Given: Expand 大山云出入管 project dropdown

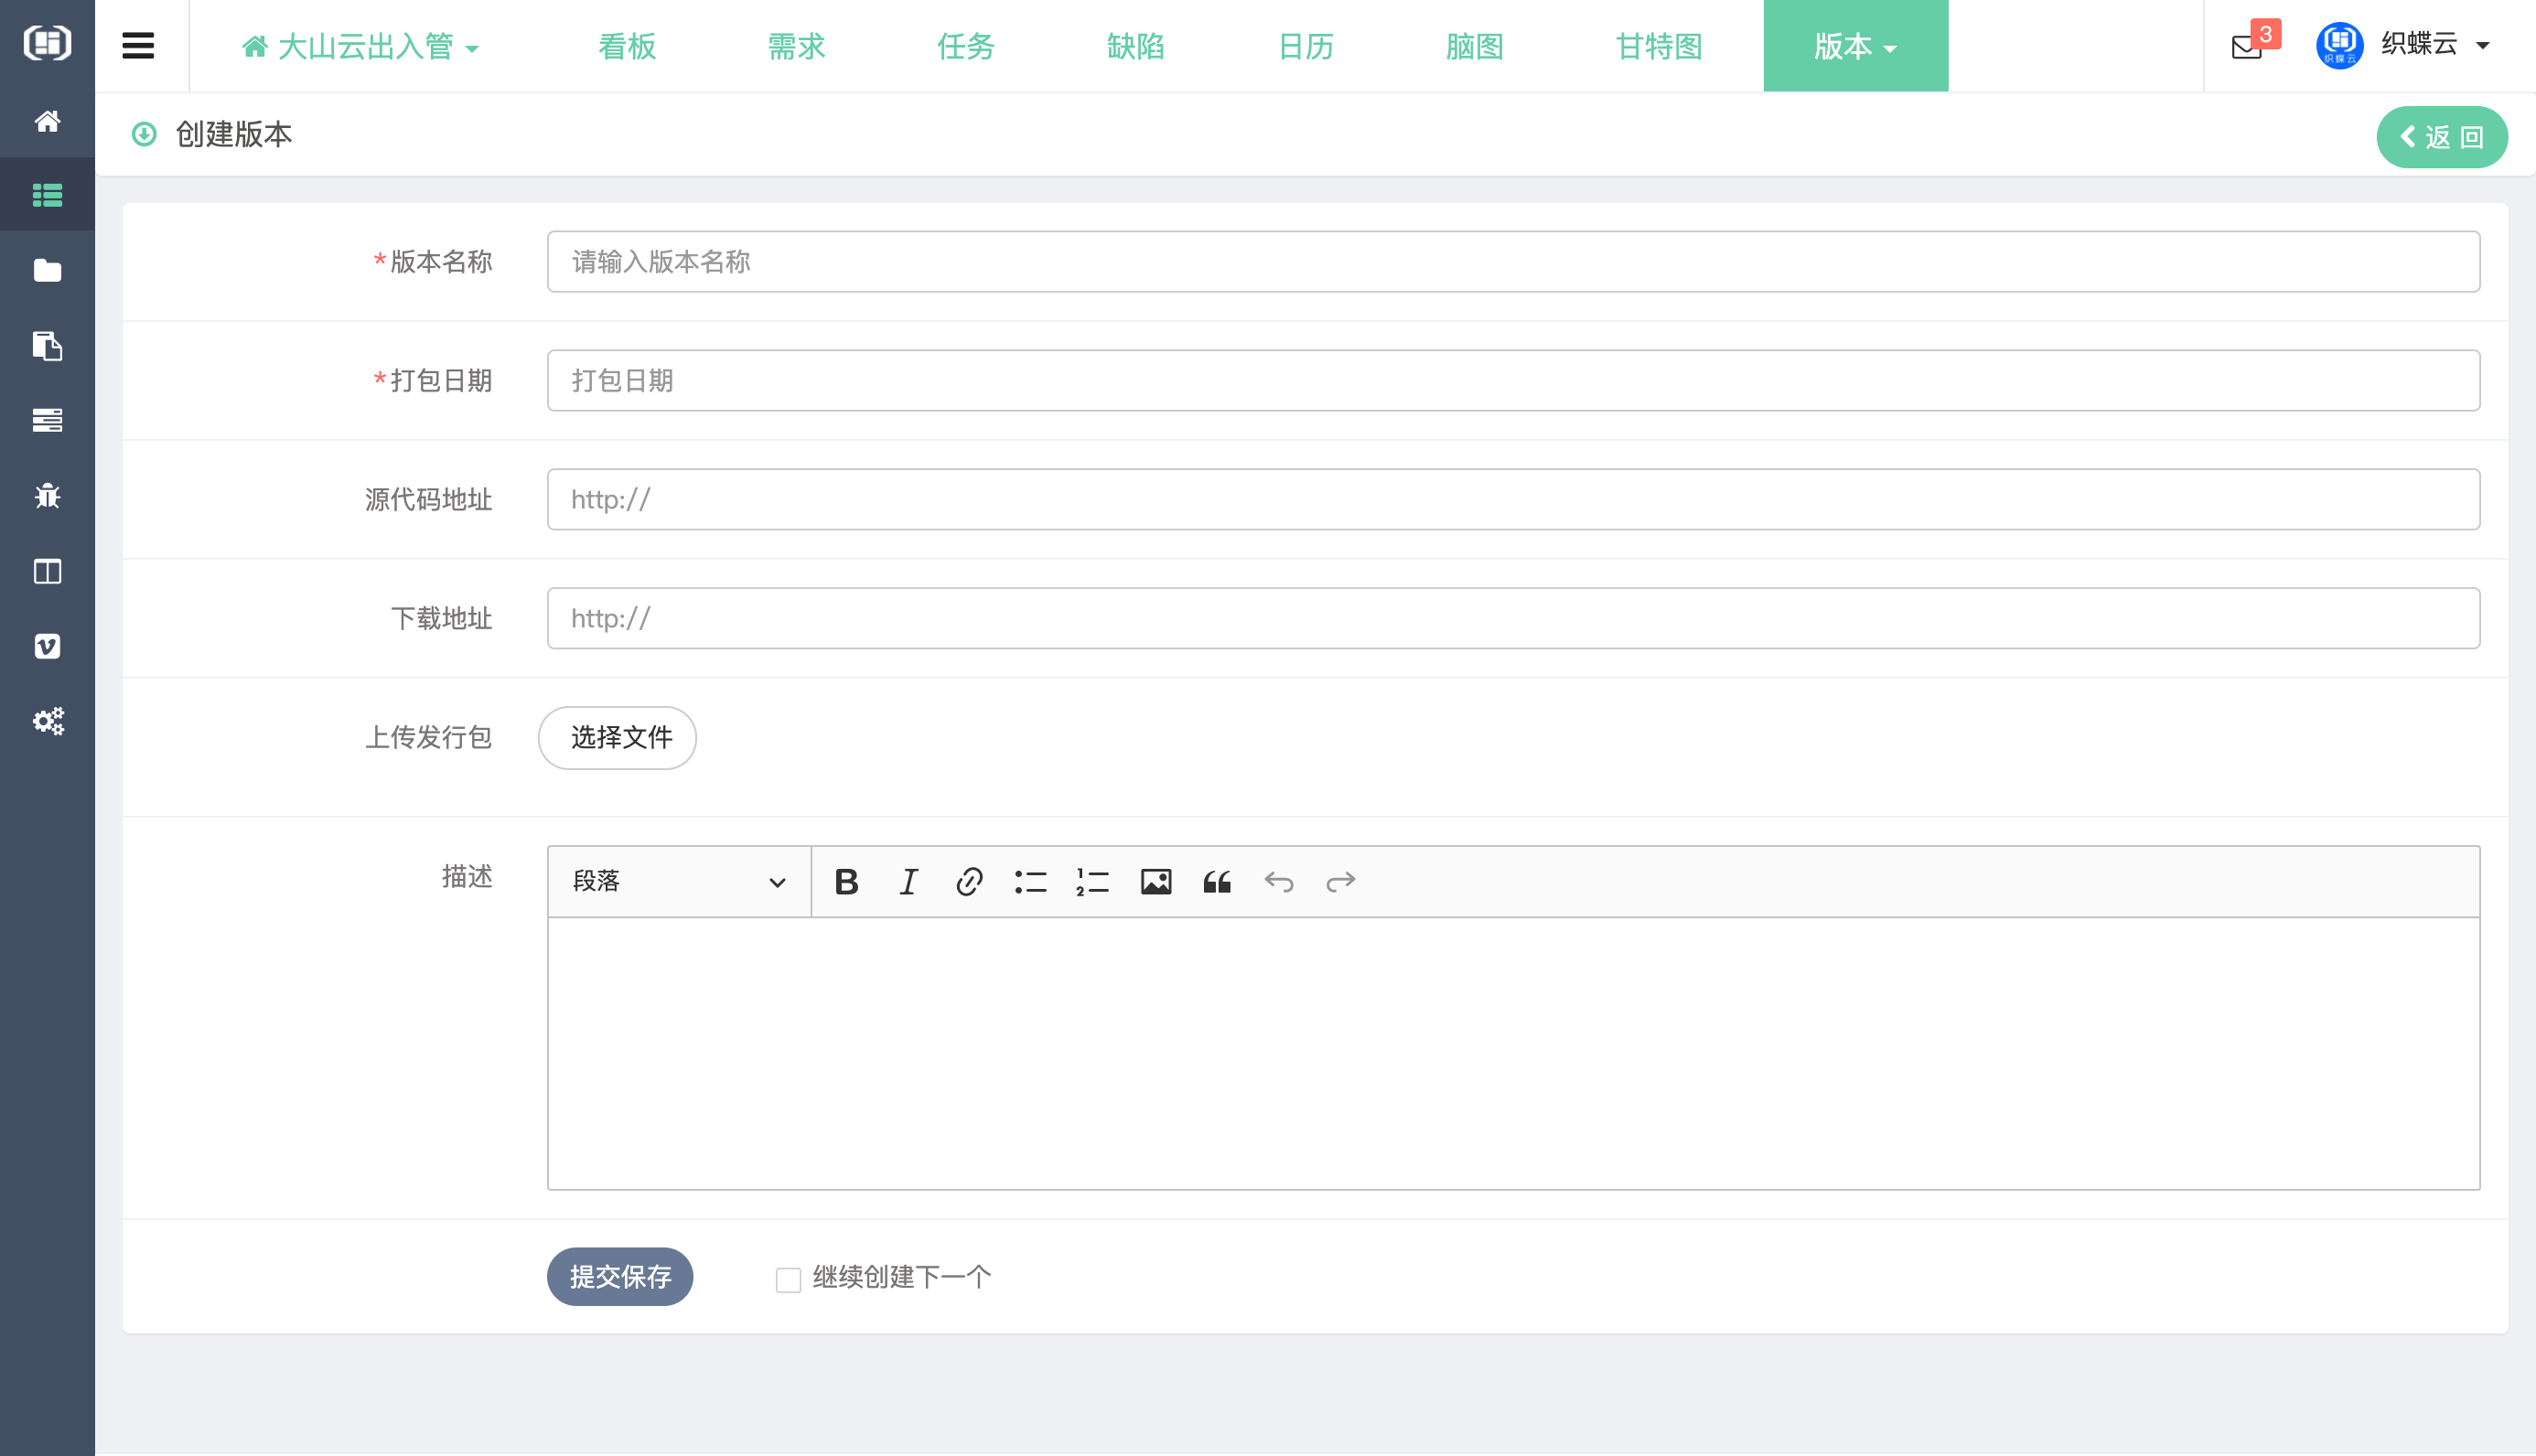Looking at the screenshot, I should coord(361,46).
